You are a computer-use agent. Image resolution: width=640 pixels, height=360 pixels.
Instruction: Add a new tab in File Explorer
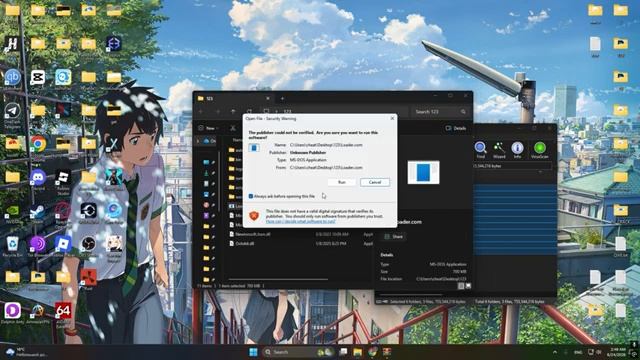[x=282, y=98]
